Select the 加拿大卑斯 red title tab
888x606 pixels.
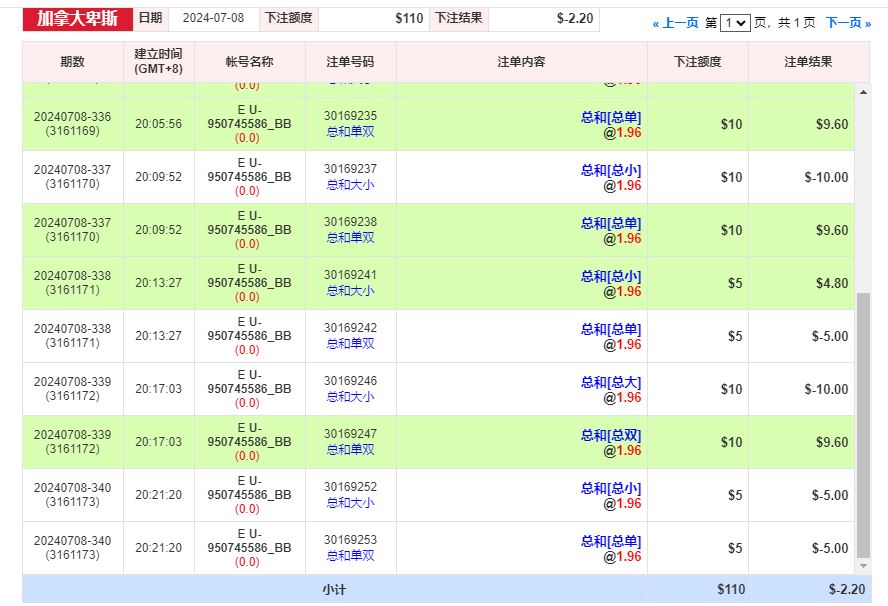(78, 18)
